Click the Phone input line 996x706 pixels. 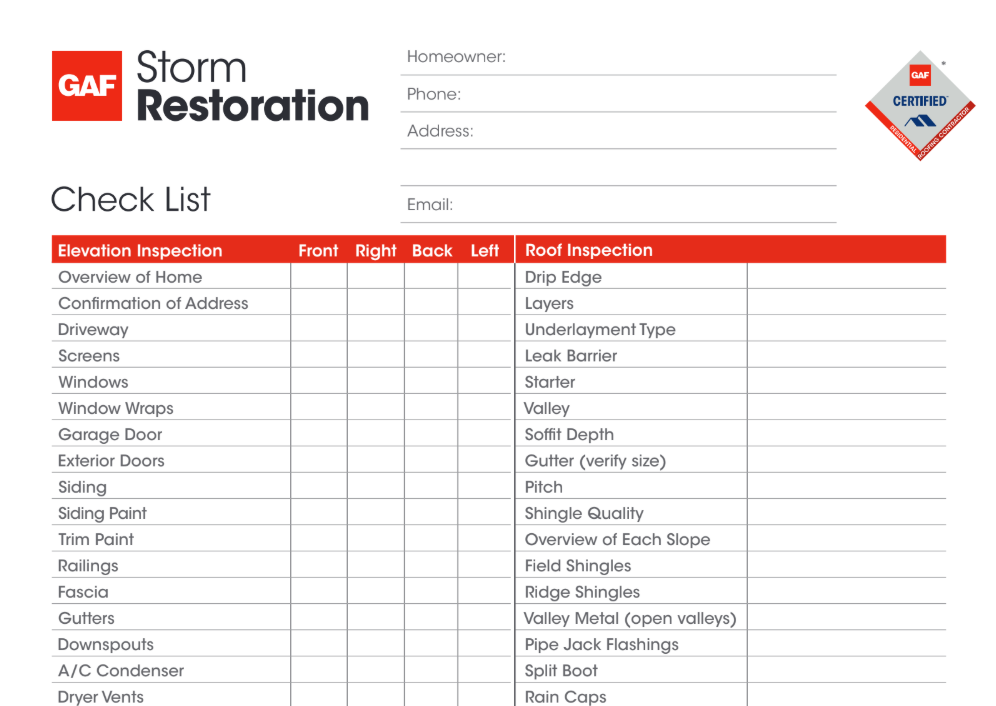click(618, 94)
